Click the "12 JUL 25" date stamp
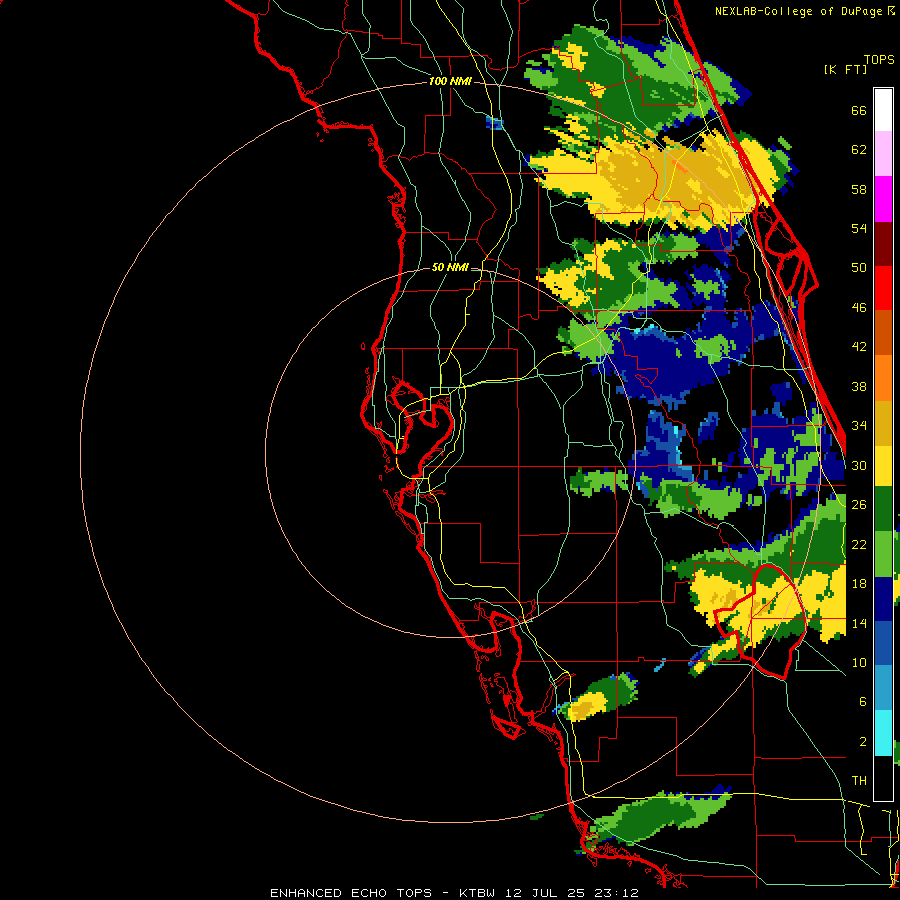The image size is (900, 900). [545, 893]
